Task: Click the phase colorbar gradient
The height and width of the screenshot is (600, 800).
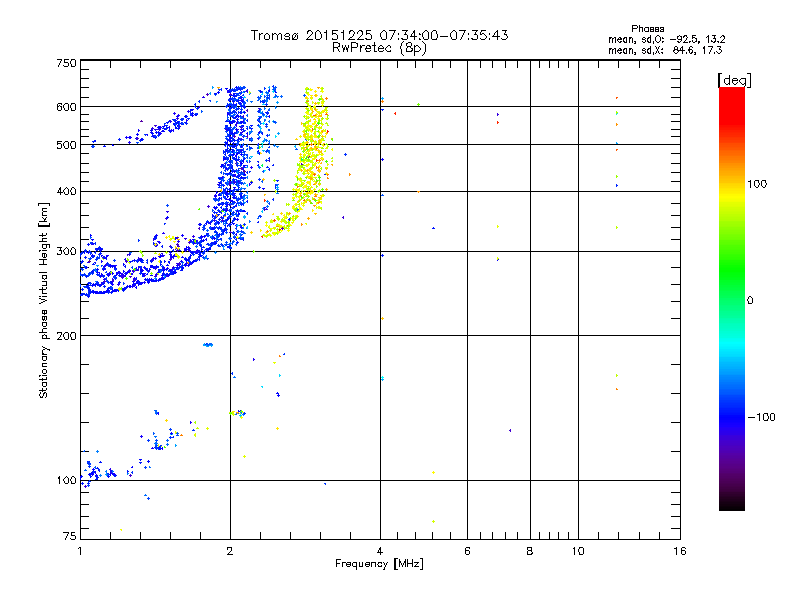Action: (732, 298)
